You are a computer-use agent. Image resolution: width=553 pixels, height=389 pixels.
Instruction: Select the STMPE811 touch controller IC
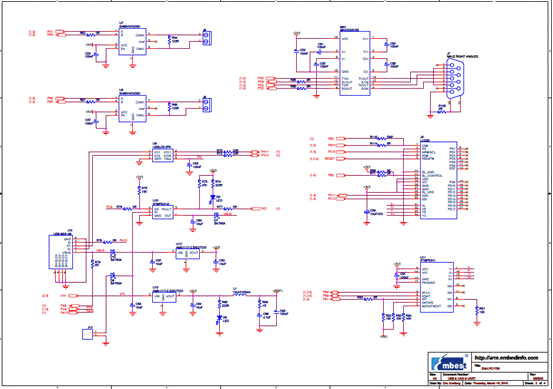pyautogui.click(x=437, y=287)
